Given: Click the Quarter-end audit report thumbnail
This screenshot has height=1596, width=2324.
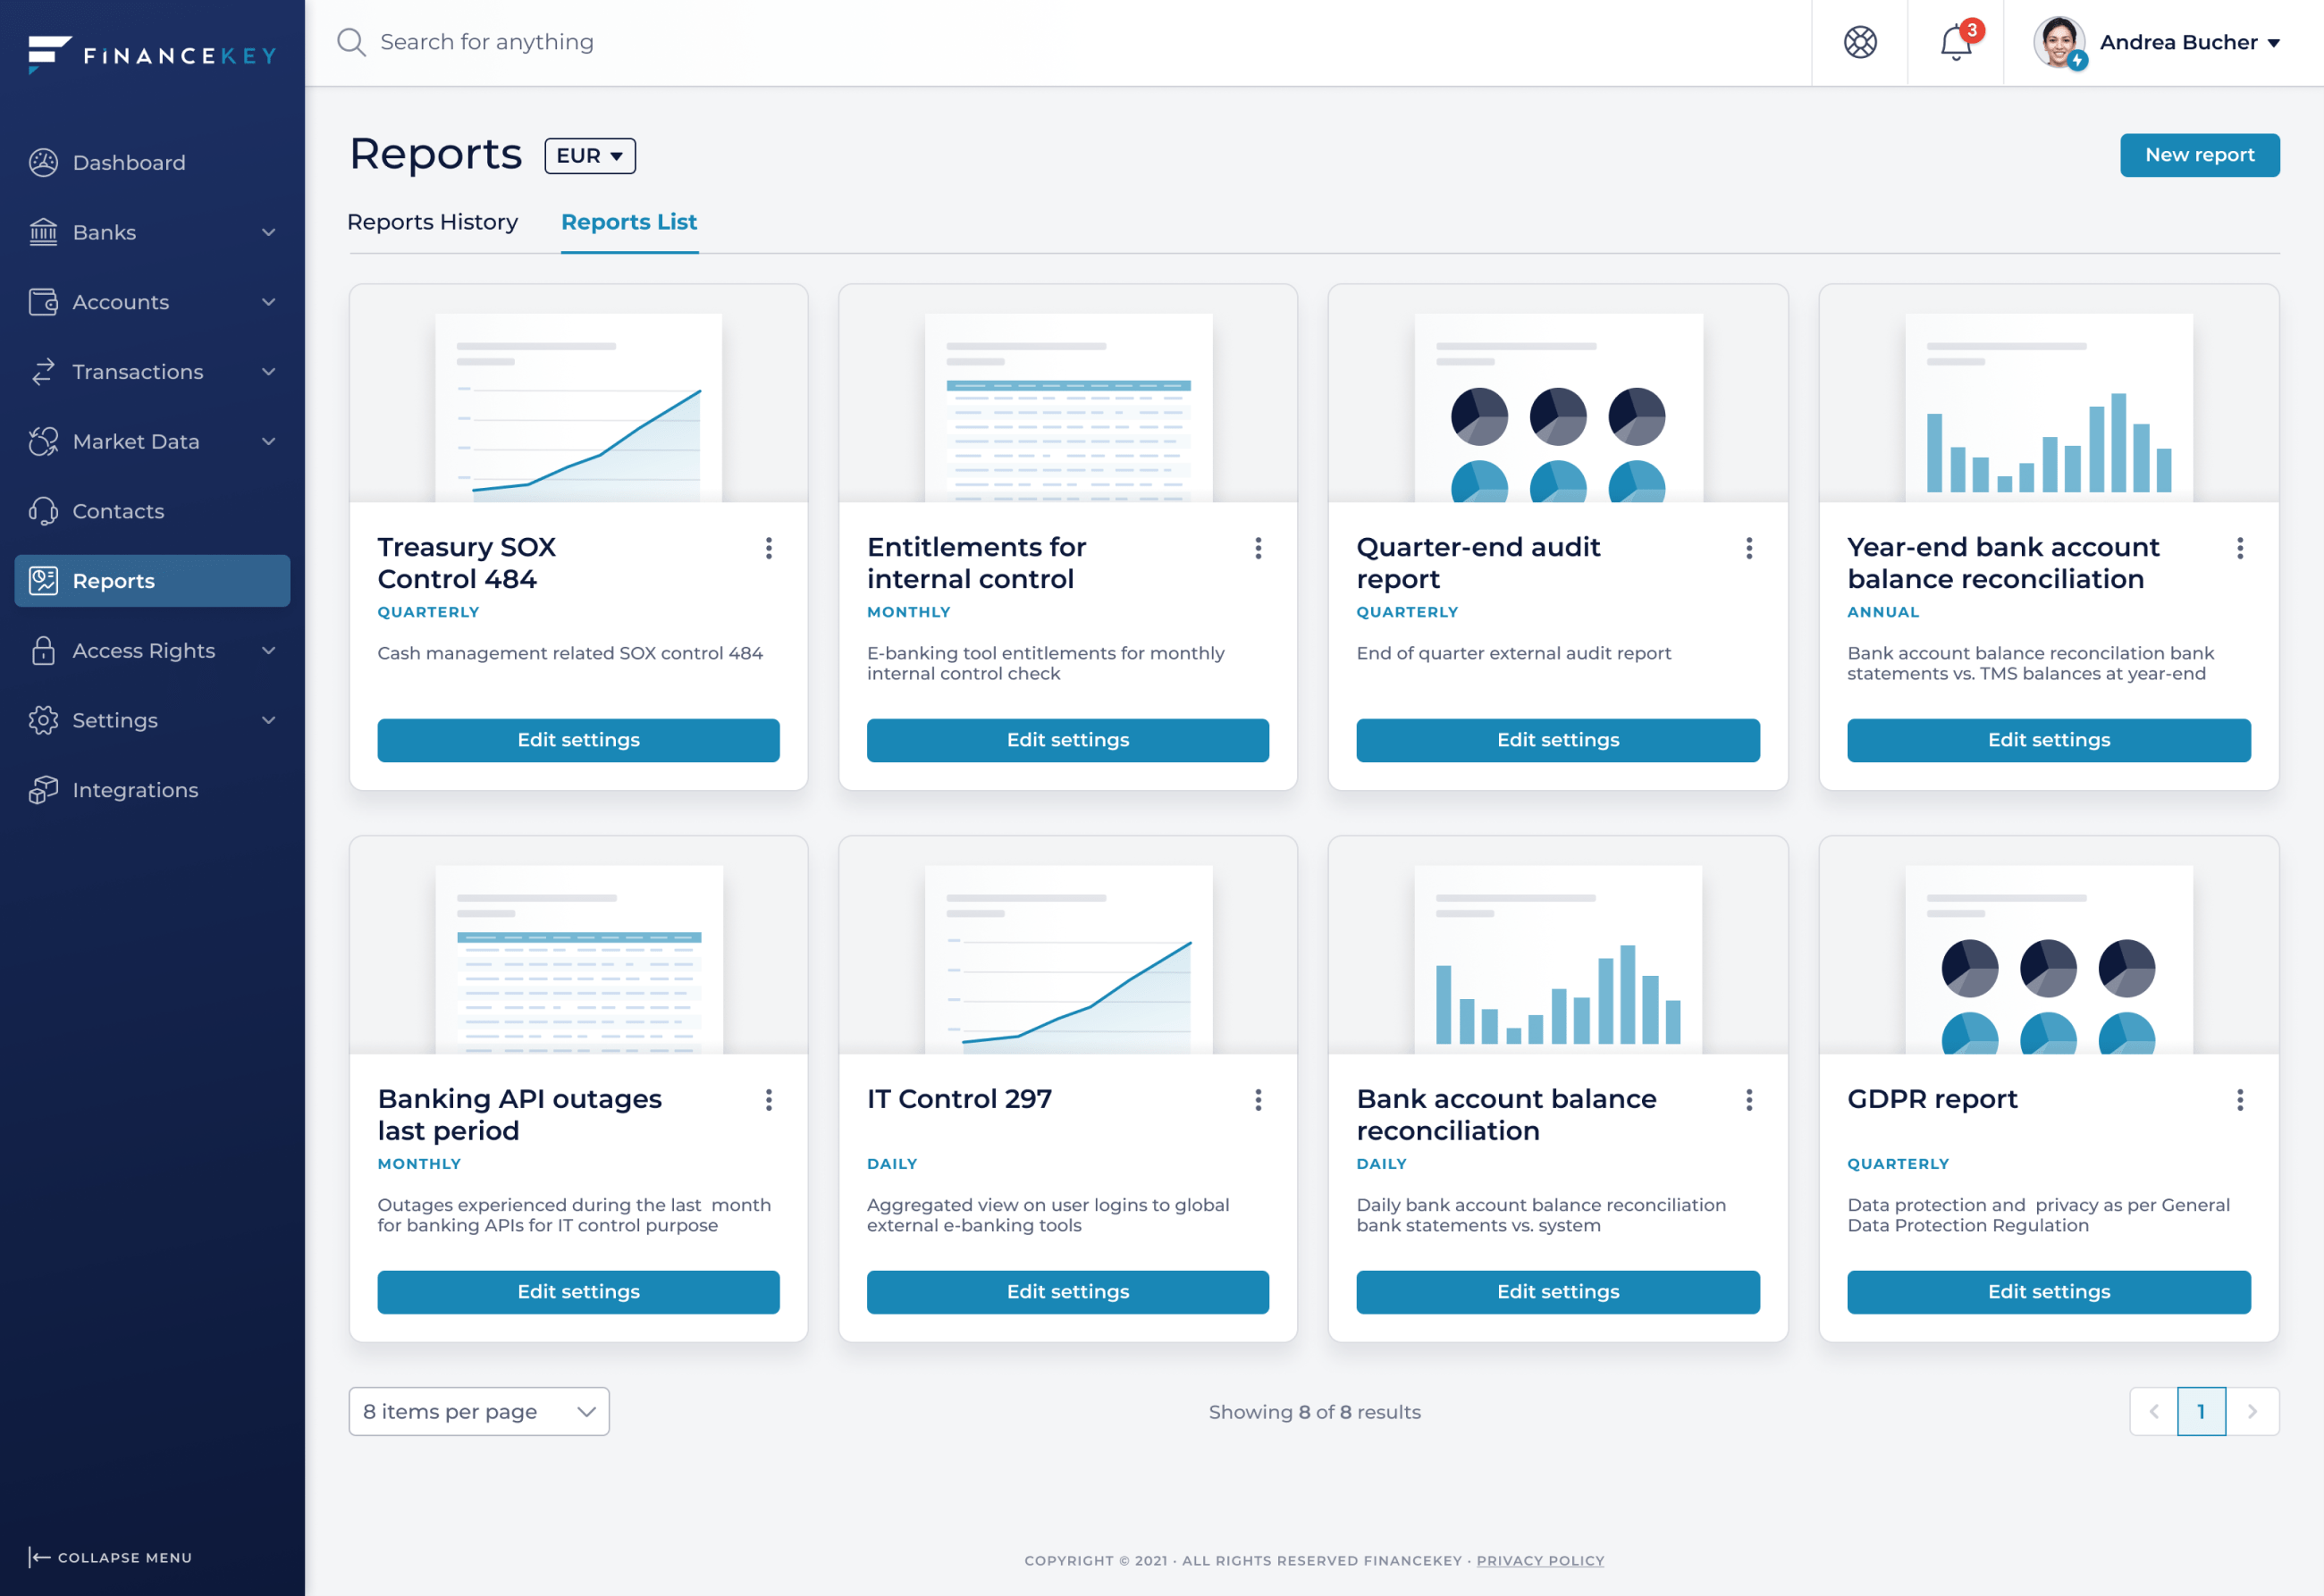Looking at the screenshot, I should 1557,408.
